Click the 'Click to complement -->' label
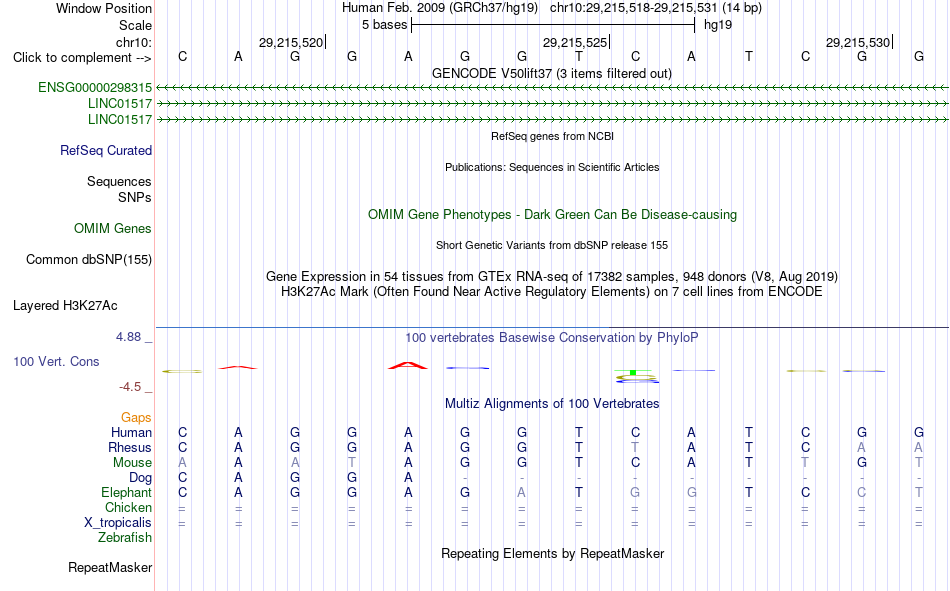 pos(82,58)
